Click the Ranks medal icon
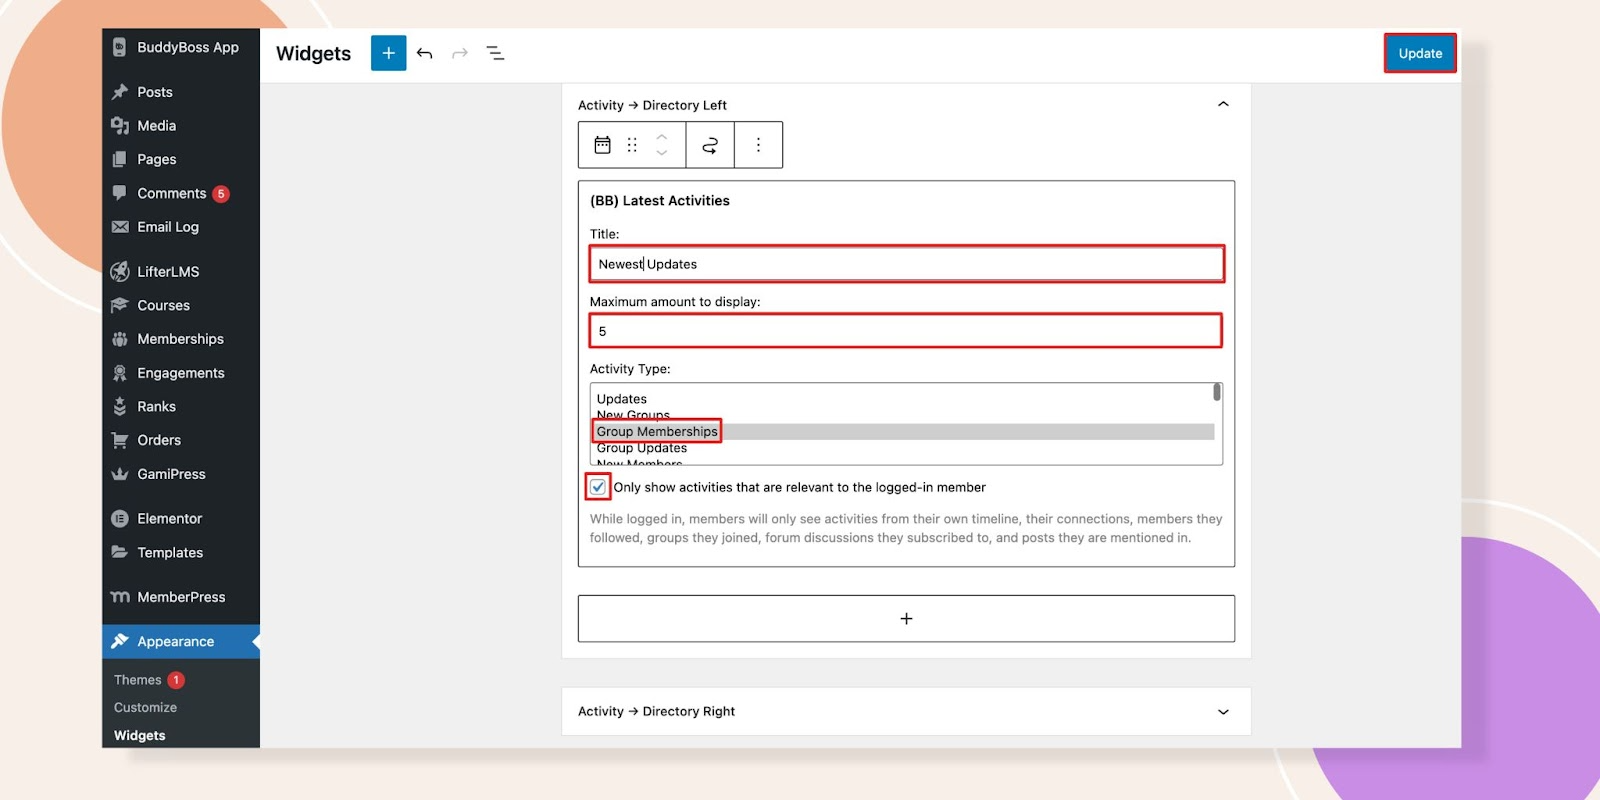 click(x=120, y=406)
